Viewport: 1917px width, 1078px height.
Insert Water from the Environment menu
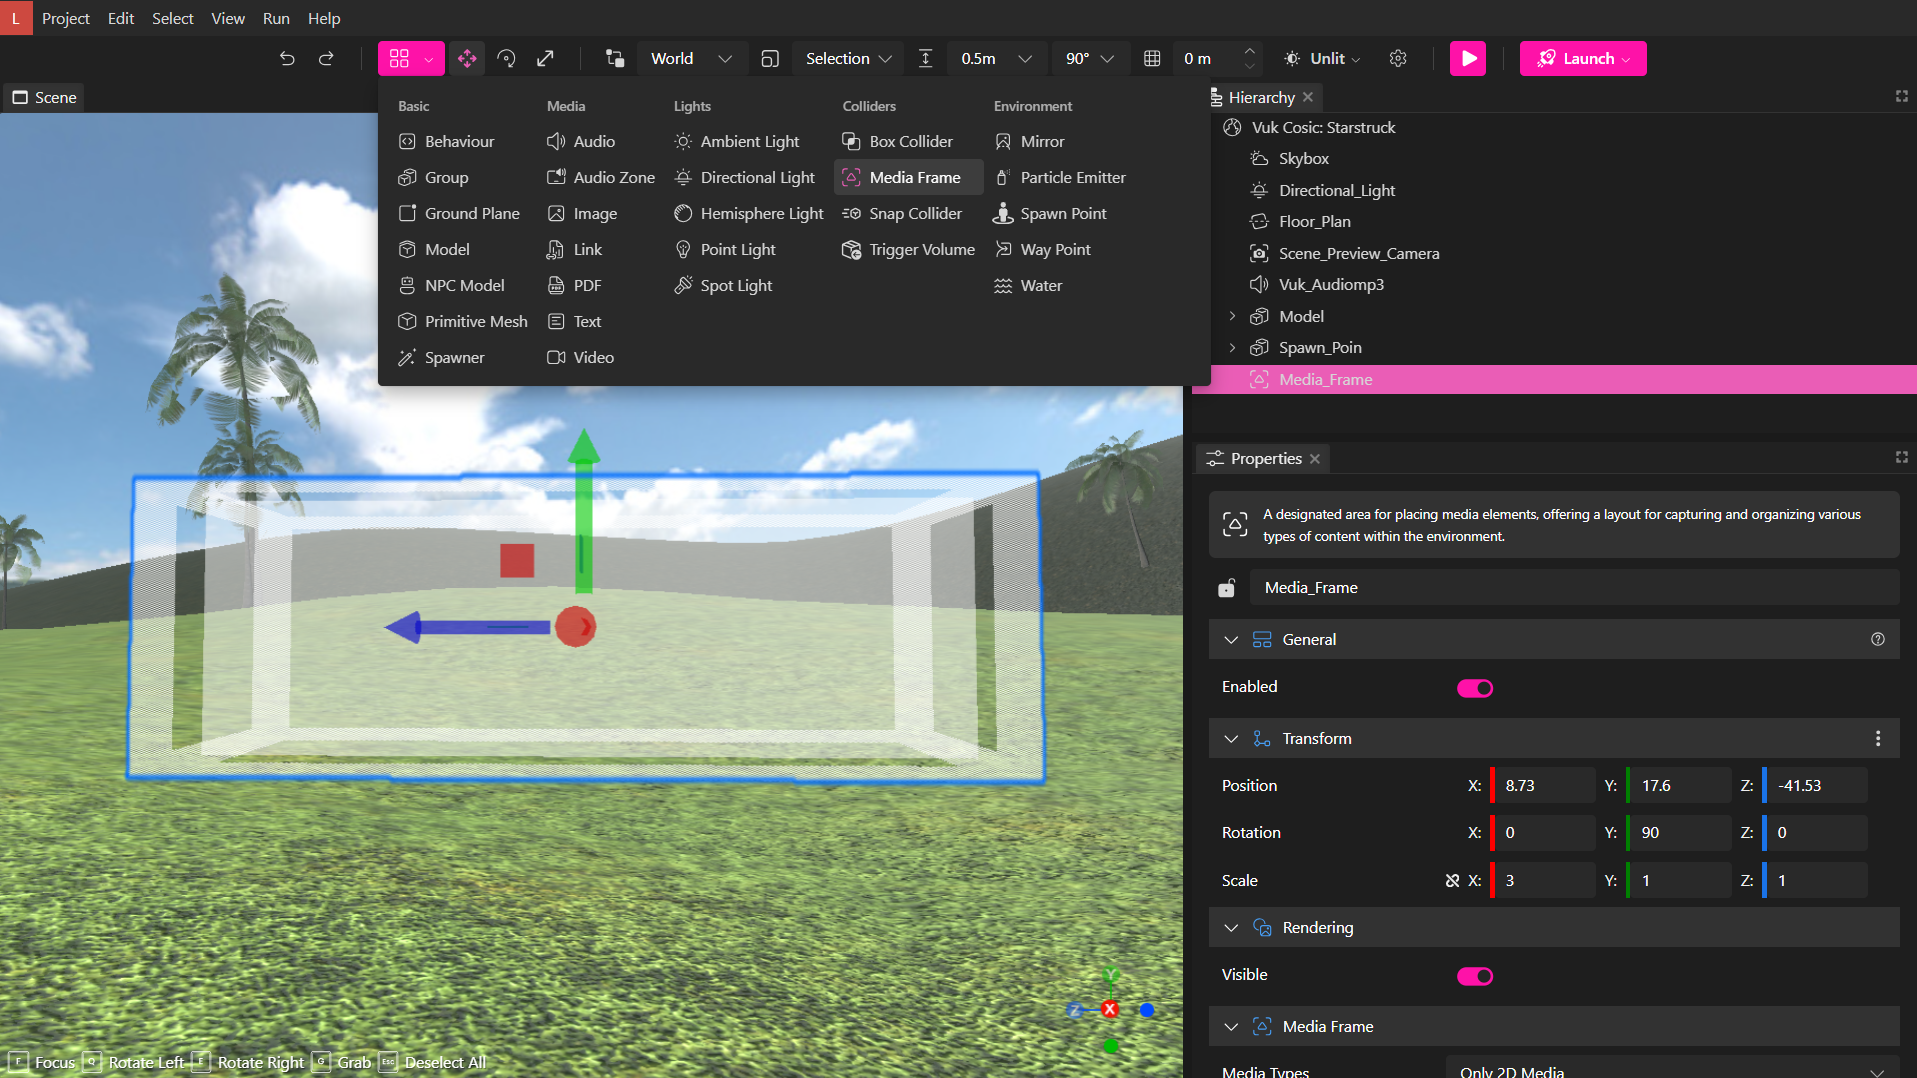coord(1040,285)
